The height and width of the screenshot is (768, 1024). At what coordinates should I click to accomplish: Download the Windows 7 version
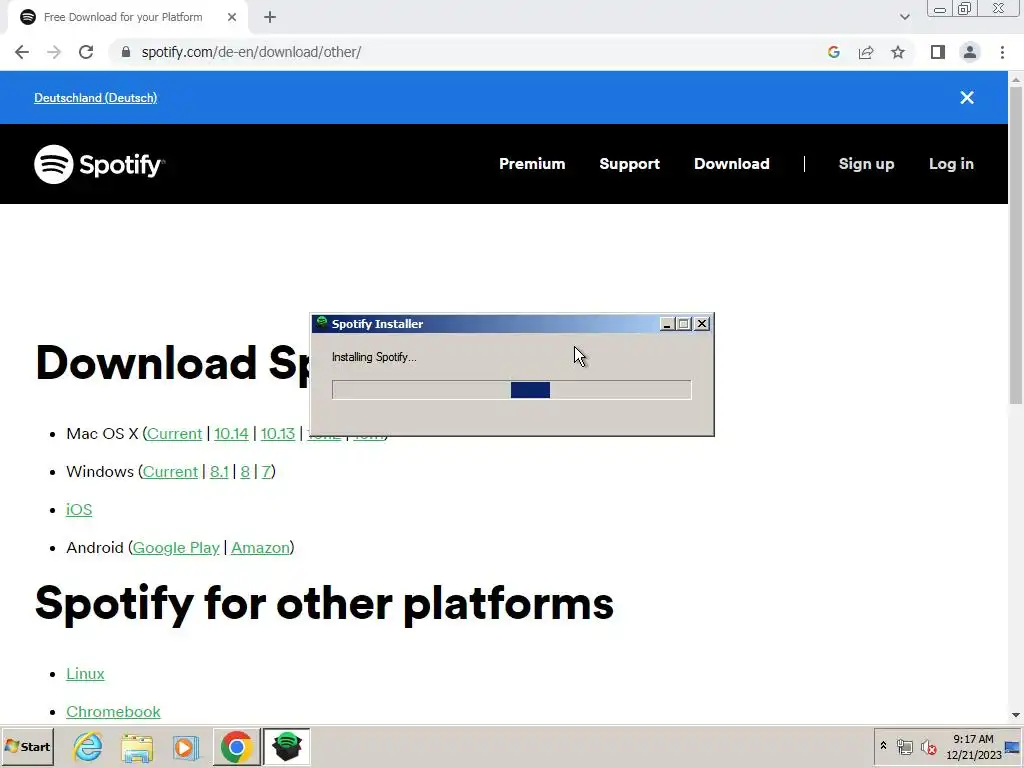point(266,472)
